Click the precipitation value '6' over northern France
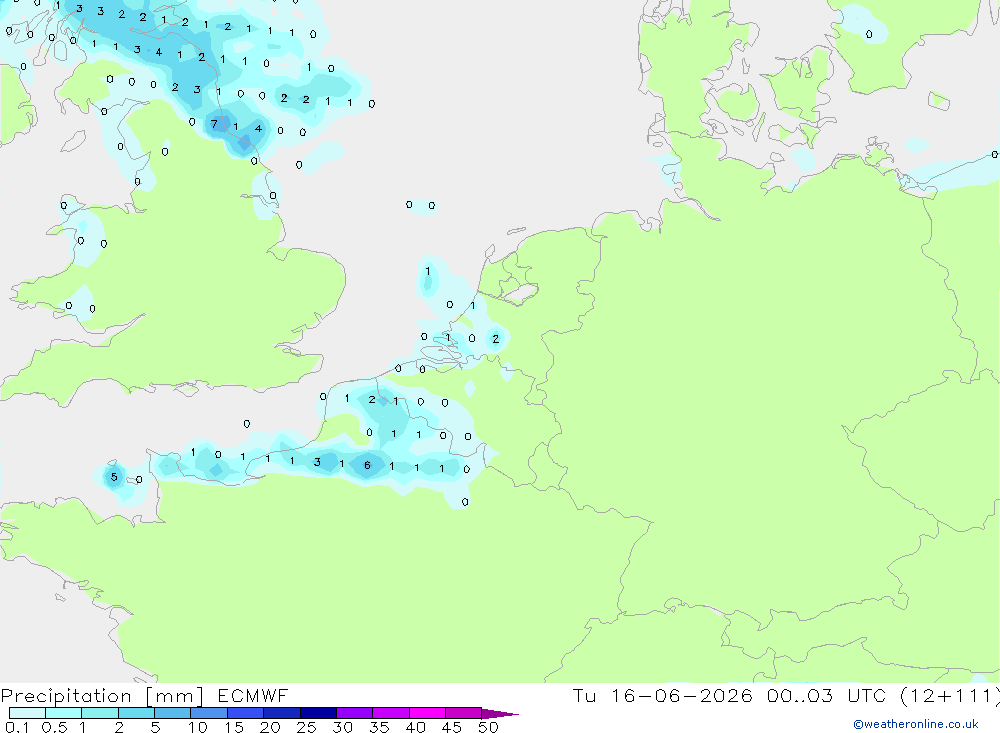 (367, 465)
